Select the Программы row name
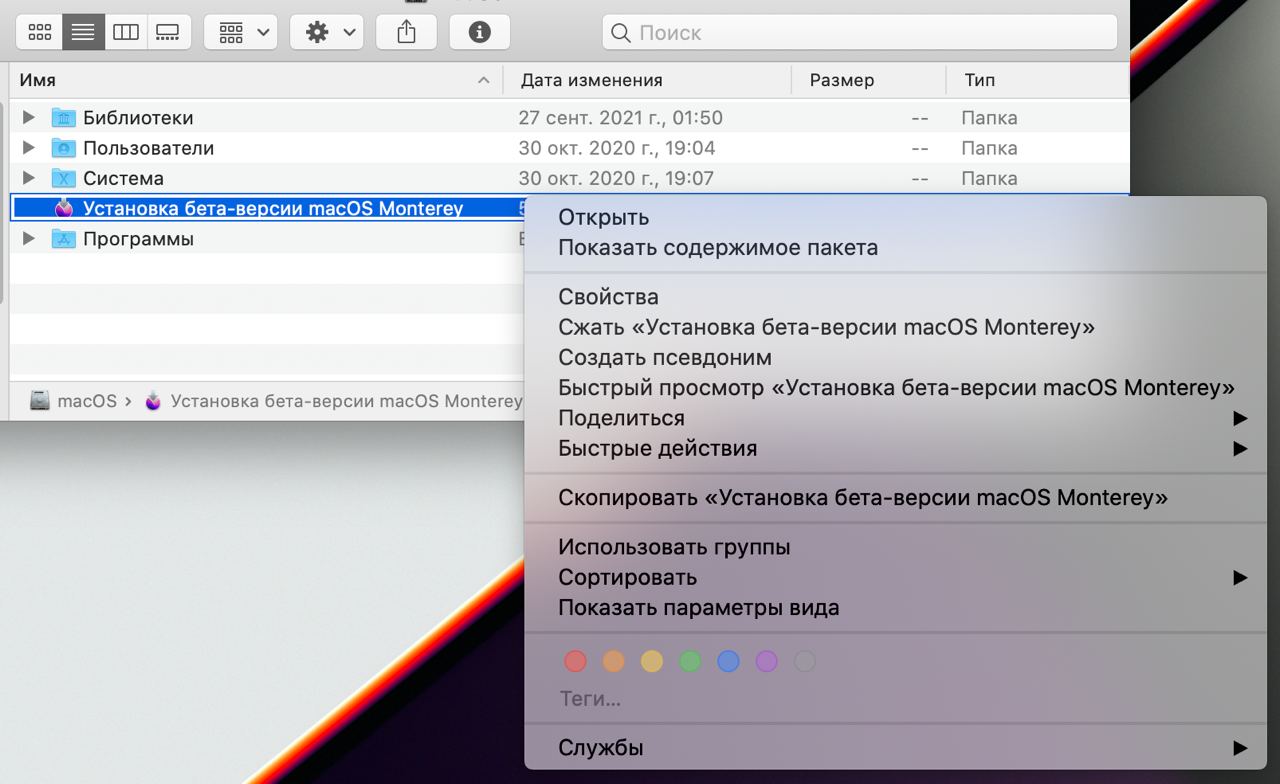Viewport: 1280px width, 784px height. tap(138, 238)
